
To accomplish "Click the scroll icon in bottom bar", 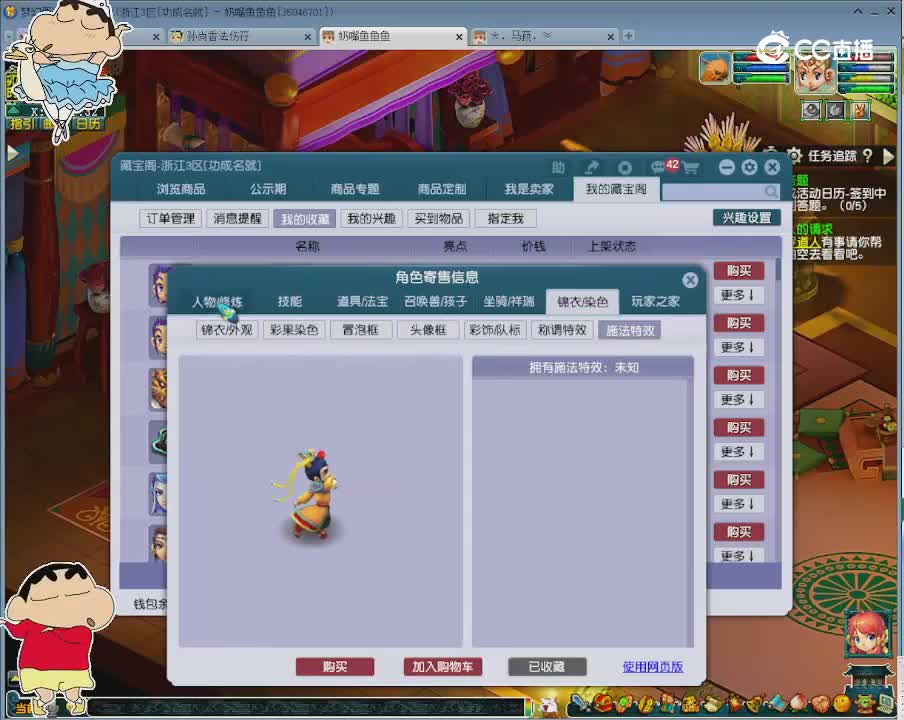I will click(714, 704).
